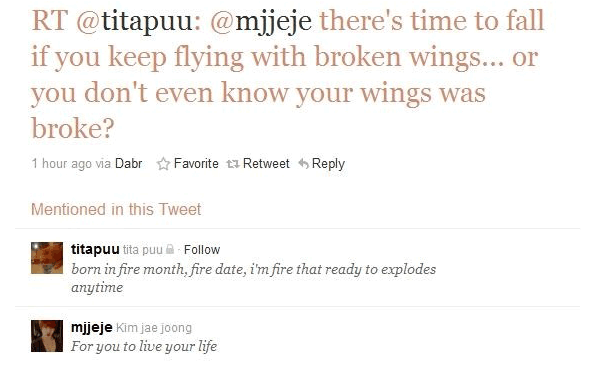Open mjjeje username in mentions list

91,328
